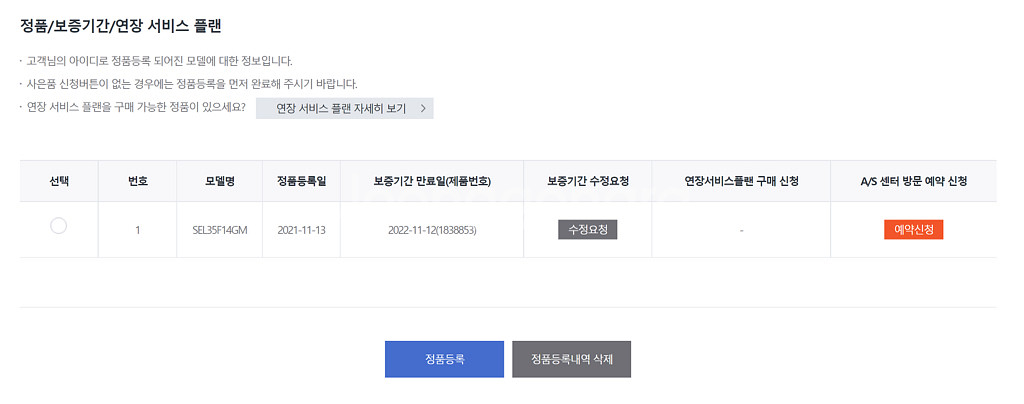Click the blue 정품등록 button
Image resolution: width=1024 pixels, height=404 pixels.
[x=444, y=359]
